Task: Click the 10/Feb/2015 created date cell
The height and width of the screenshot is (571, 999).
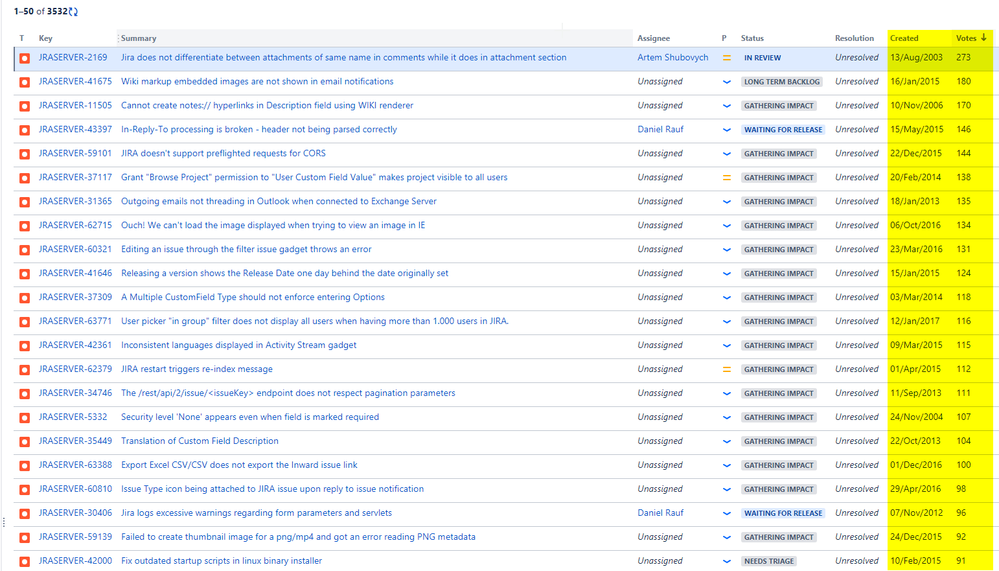Action: pos(916,561)
